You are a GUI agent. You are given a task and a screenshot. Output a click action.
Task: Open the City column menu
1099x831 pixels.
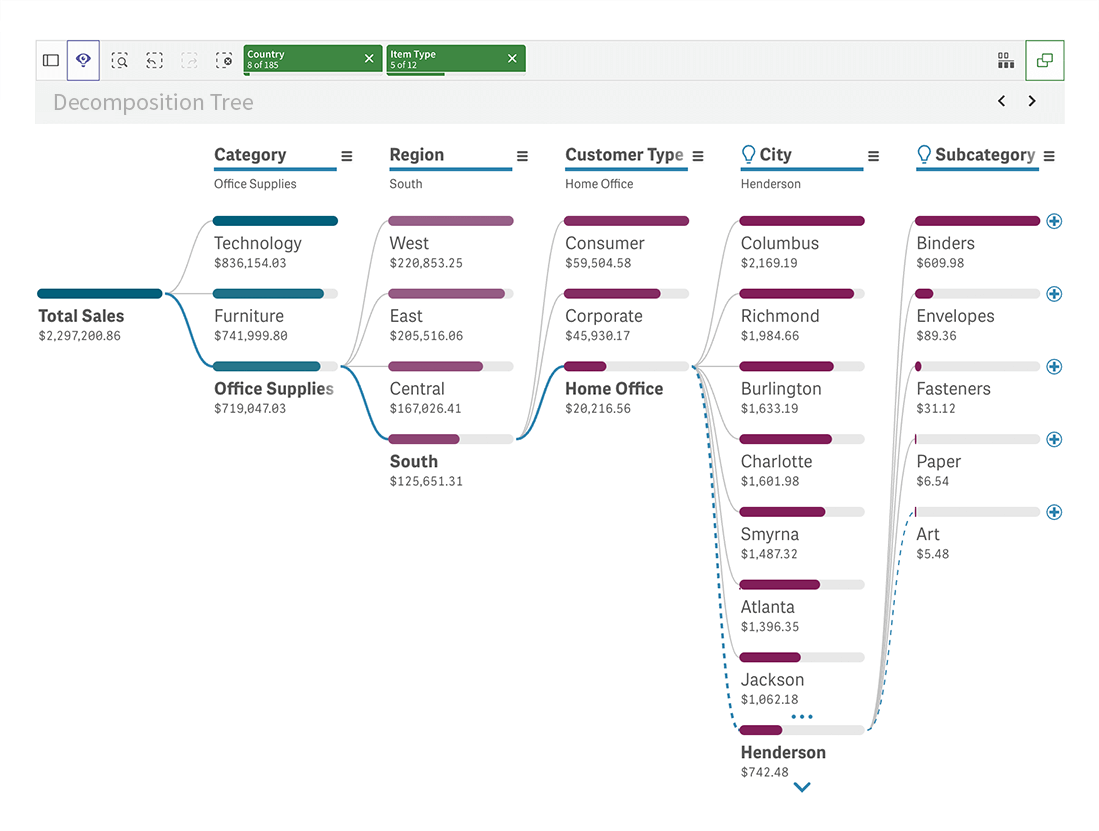pos(873,156)
